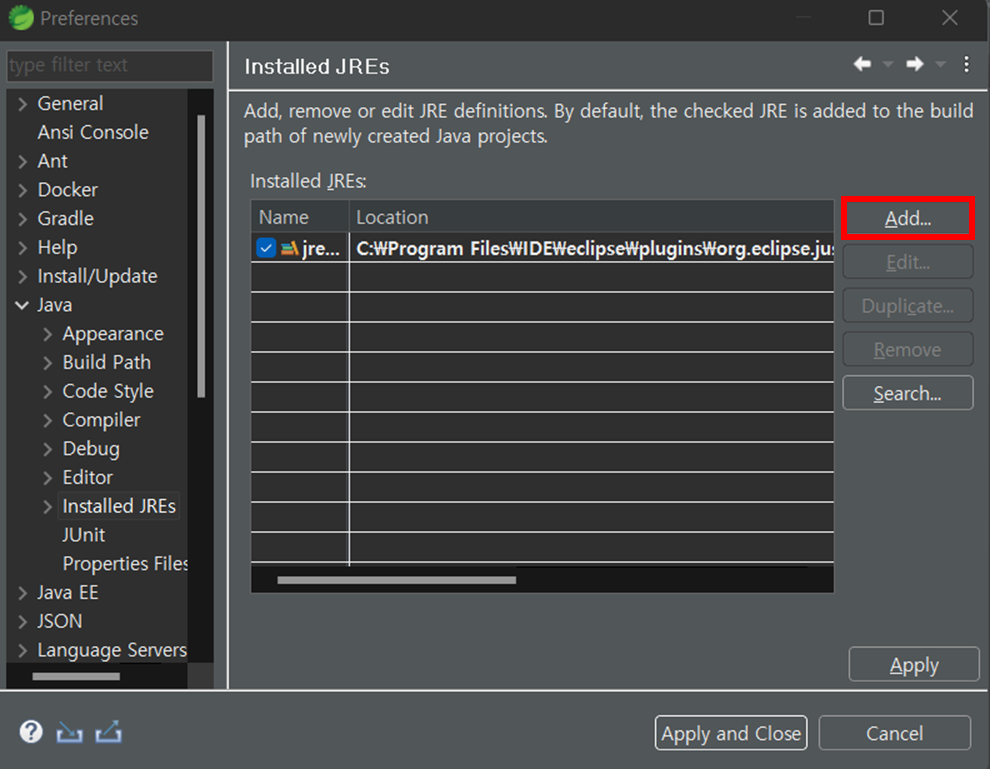Expand the Editor subcategory arrow
The height and width of the screenshot is (769, 990).
tap(47, 478)
